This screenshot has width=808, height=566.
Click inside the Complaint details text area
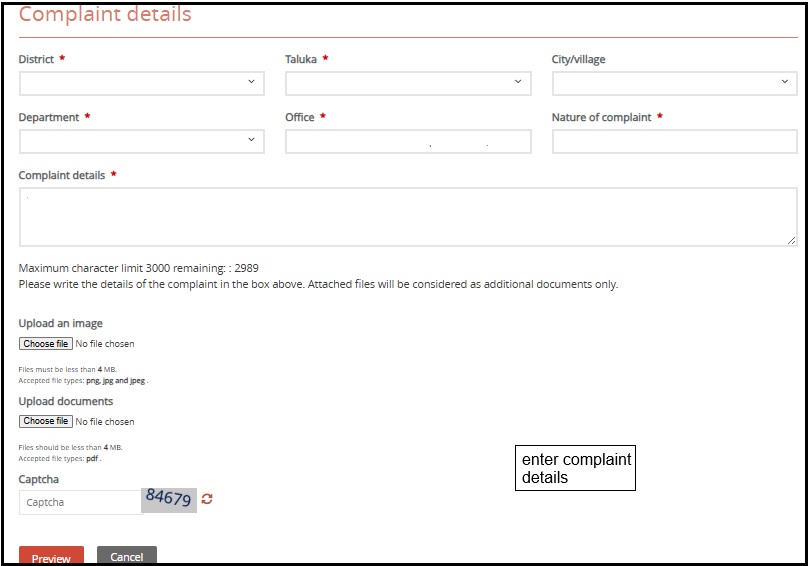407,217
